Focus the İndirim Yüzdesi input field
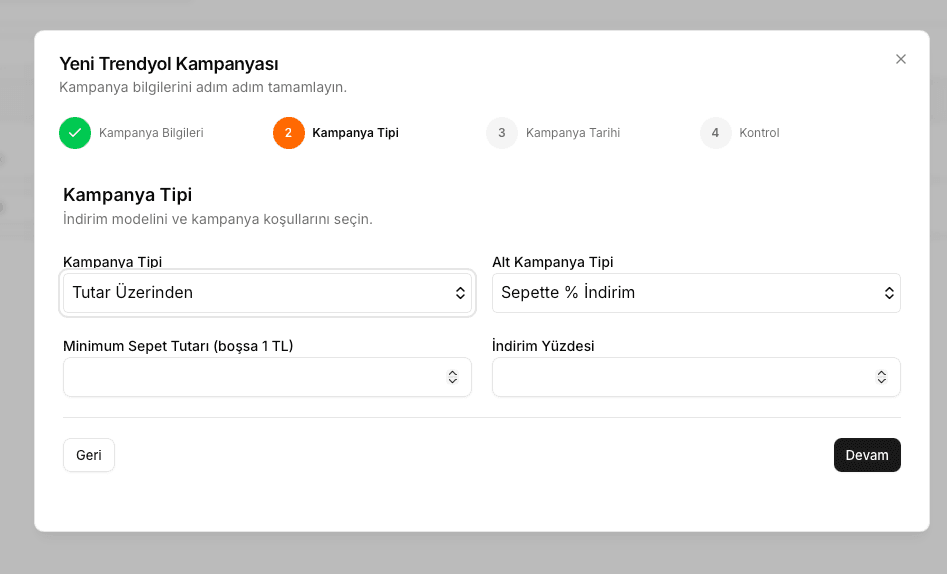 tap(696, 377)
